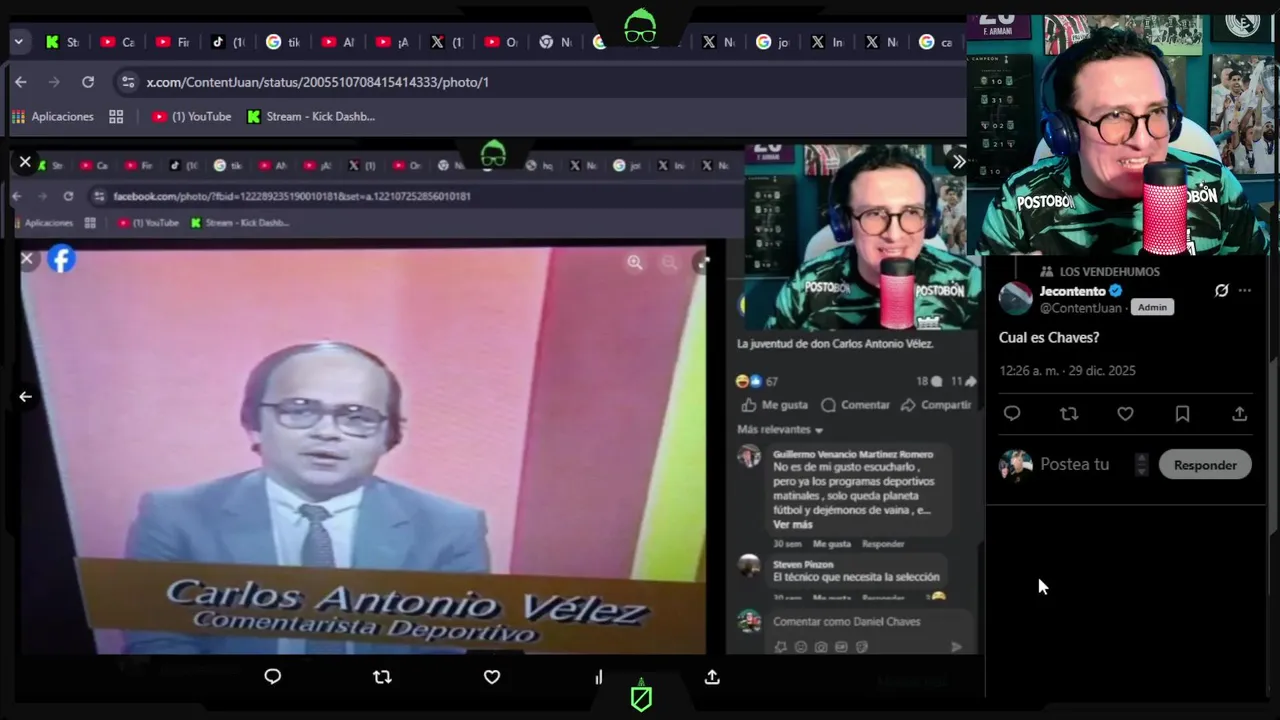Switch to the X 'In' tab
Screen dimensions: 1280x720
point(827,42)
